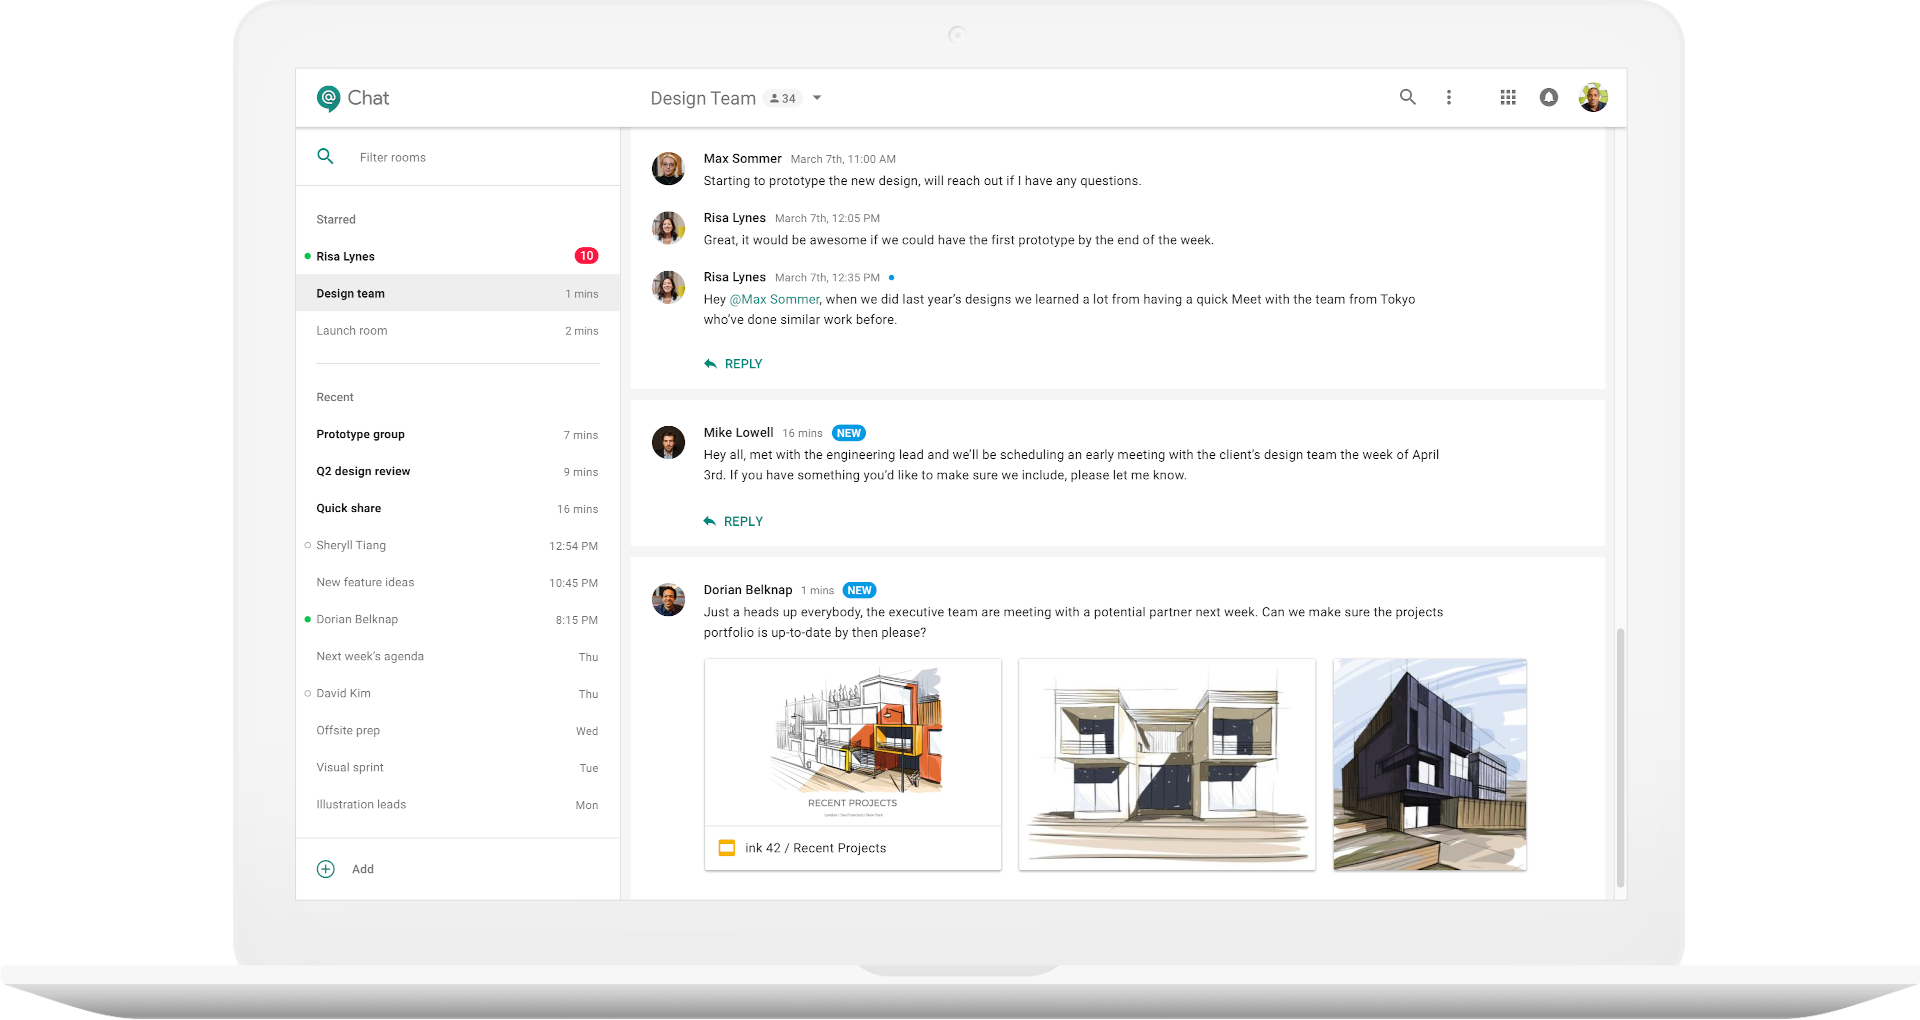The image size is (1920, 1020).
Task: Click the Recent section heading
Action: pyautogui.click(x=335, y=397)
